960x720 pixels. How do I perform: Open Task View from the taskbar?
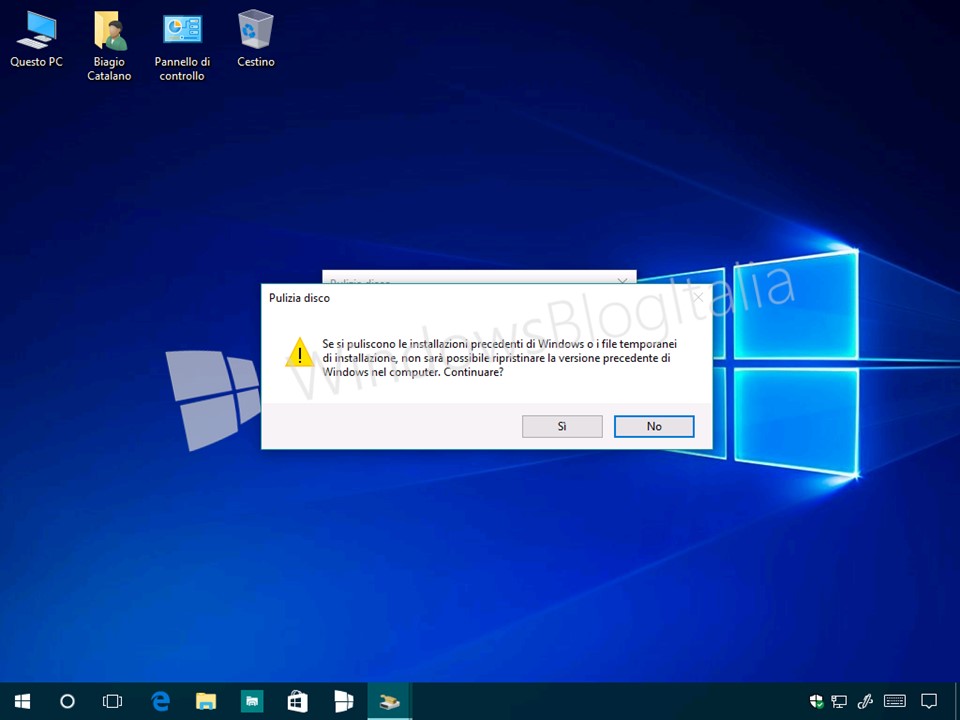pyautogui.click(x=113, y=702)
